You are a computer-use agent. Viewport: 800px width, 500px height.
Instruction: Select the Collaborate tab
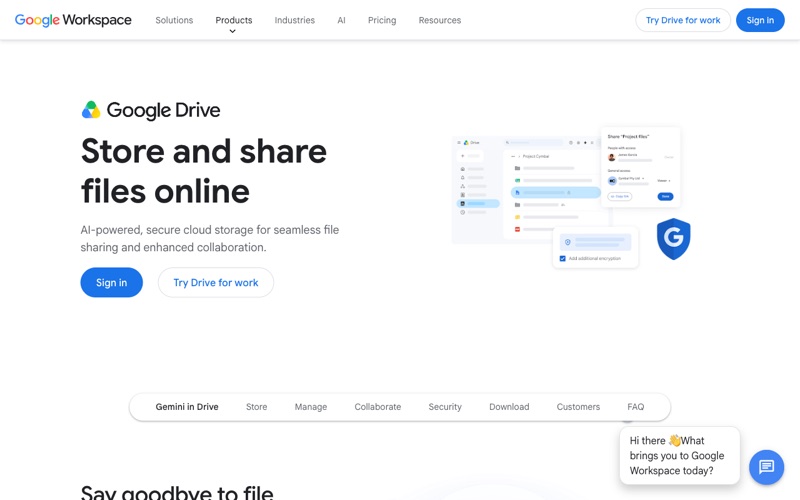[x=378, y=407]
